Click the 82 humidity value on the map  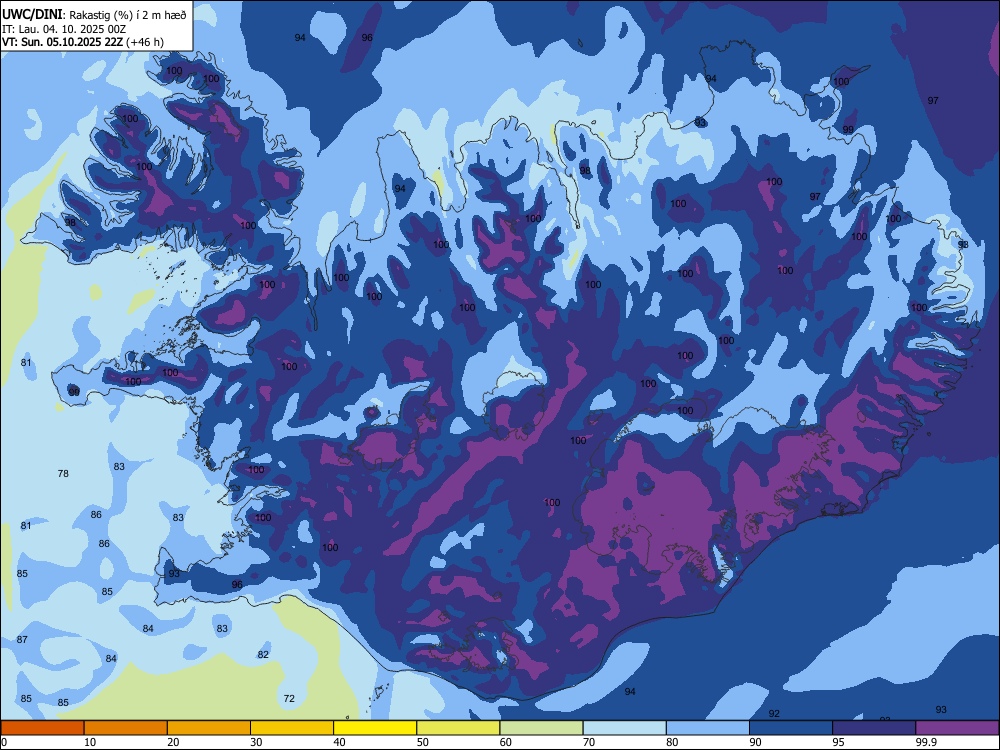point(263,654)
